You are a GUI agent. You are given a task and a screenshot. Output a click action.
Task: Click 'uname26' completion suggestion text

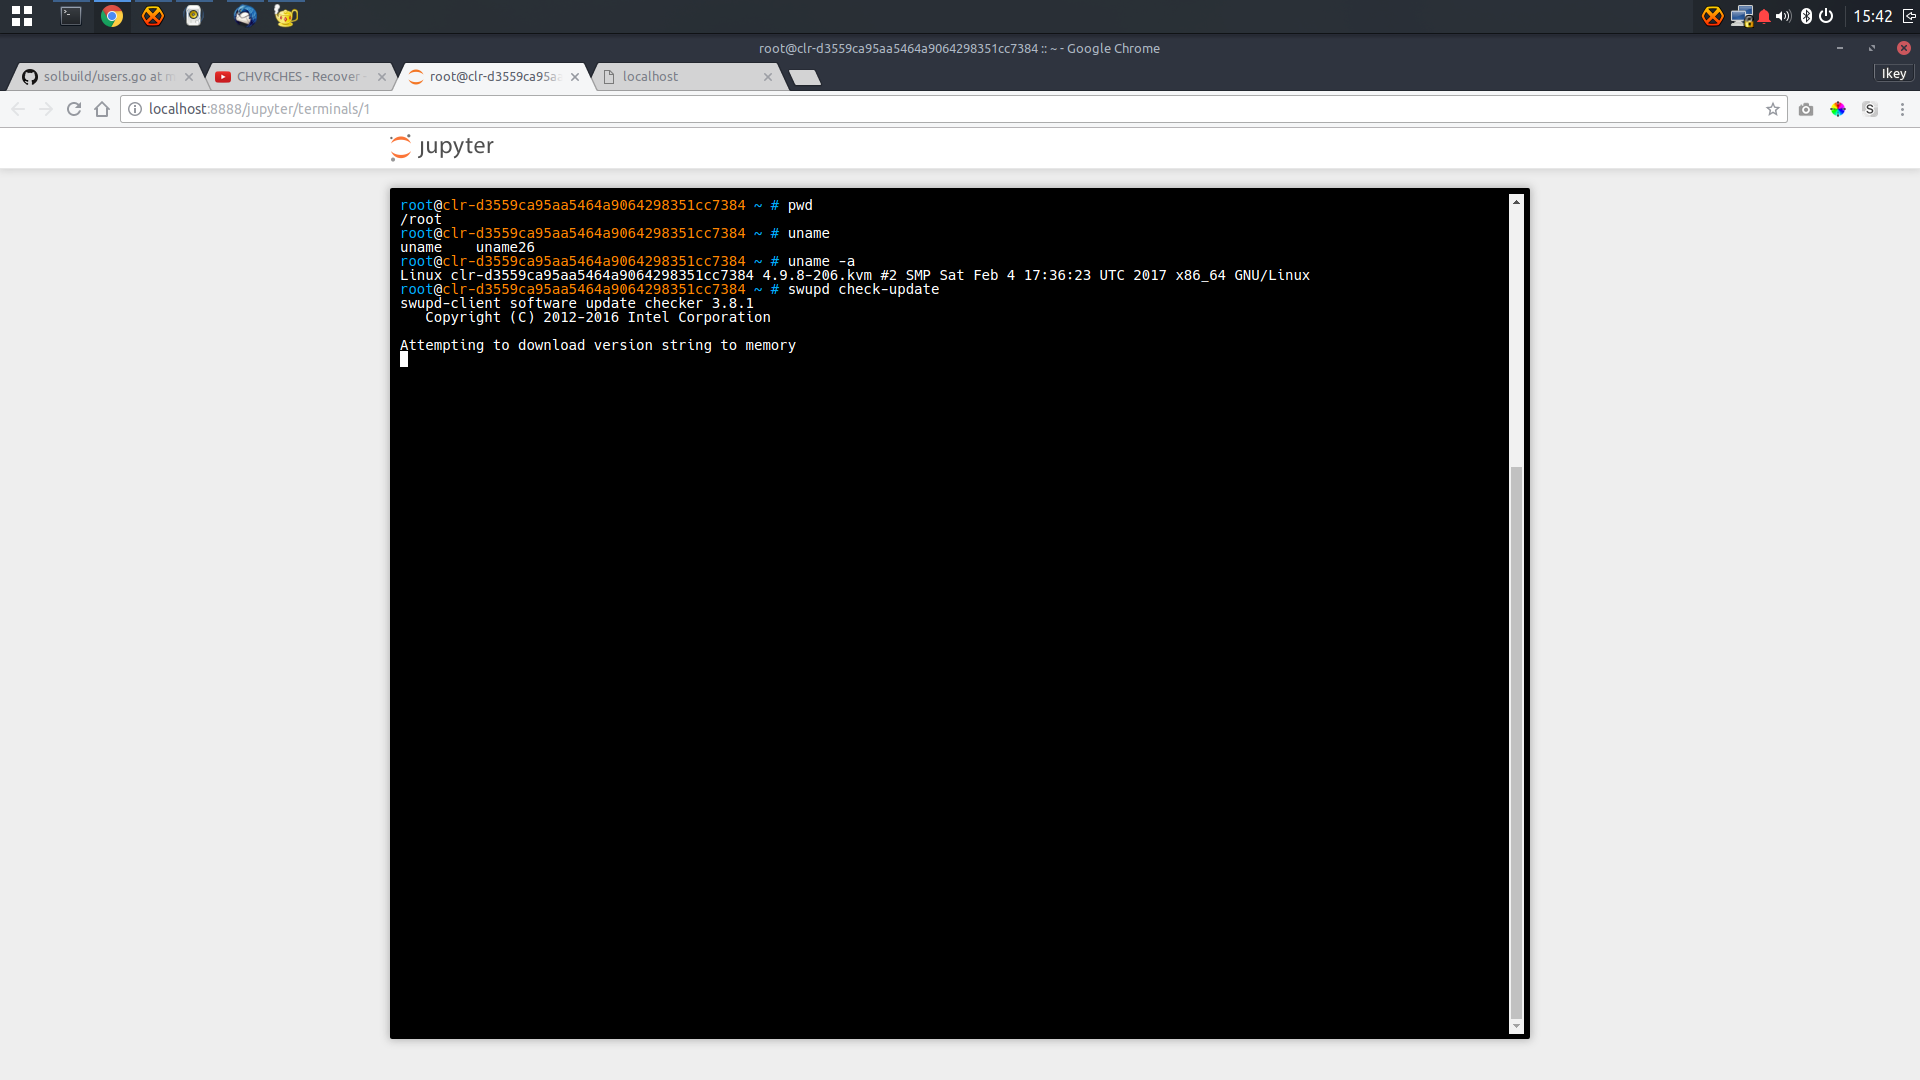505,247
